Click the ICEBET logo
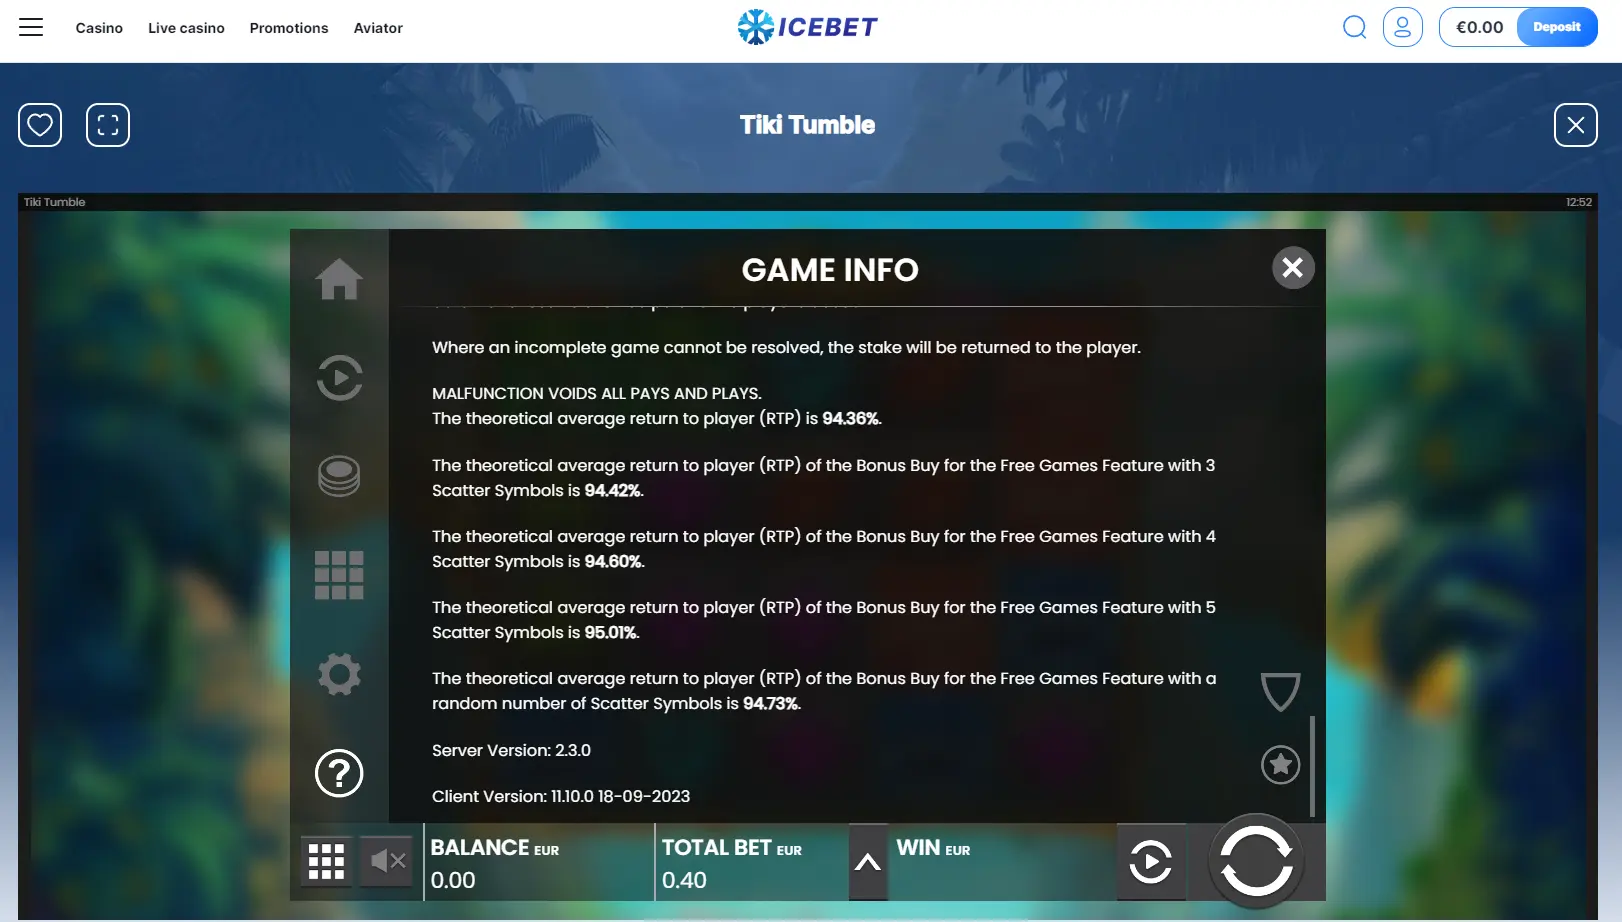This screenshot has height=922, width=1622. coord(807,27)
